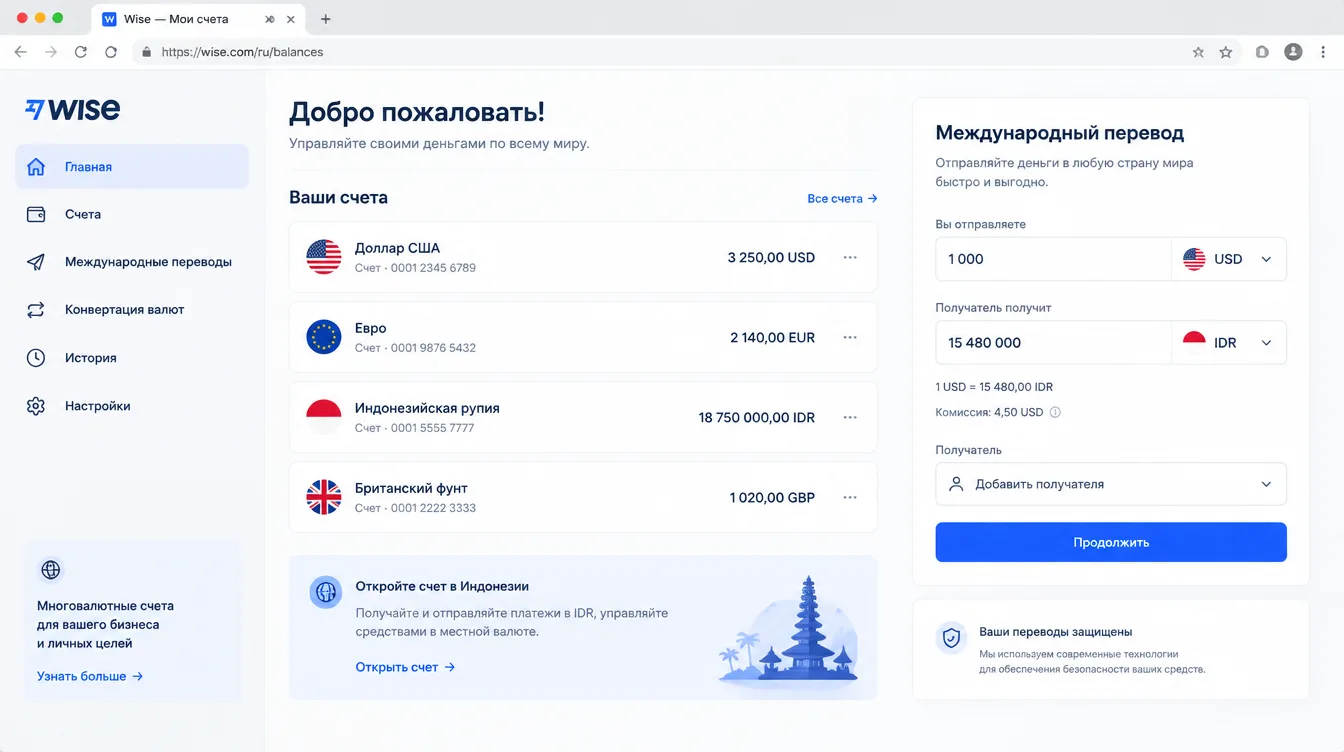Click the Indonesian flag on the рупия account
1344x752 pixels.
pos(324,417)
